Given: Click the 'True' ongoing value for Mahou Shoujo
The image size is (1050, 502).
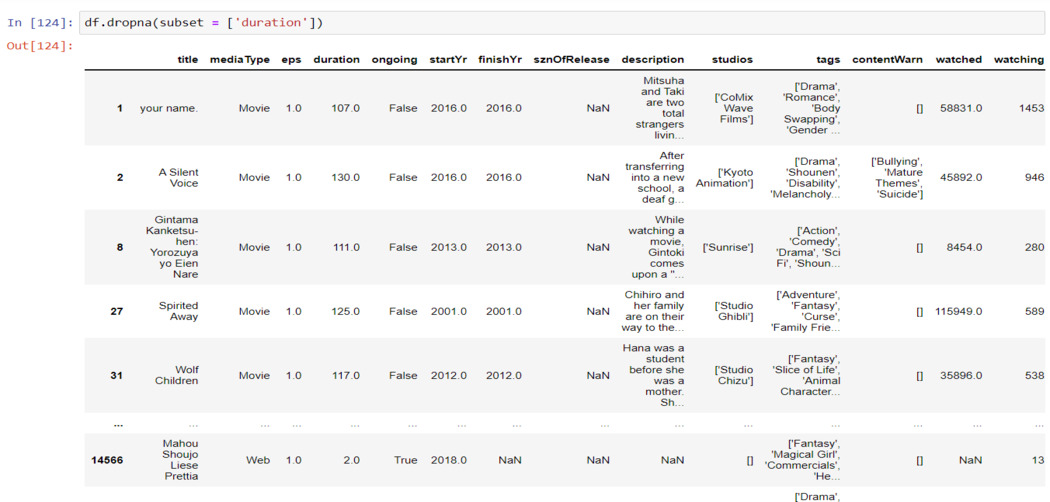Looking at the screenshot, I should [403, 460].
